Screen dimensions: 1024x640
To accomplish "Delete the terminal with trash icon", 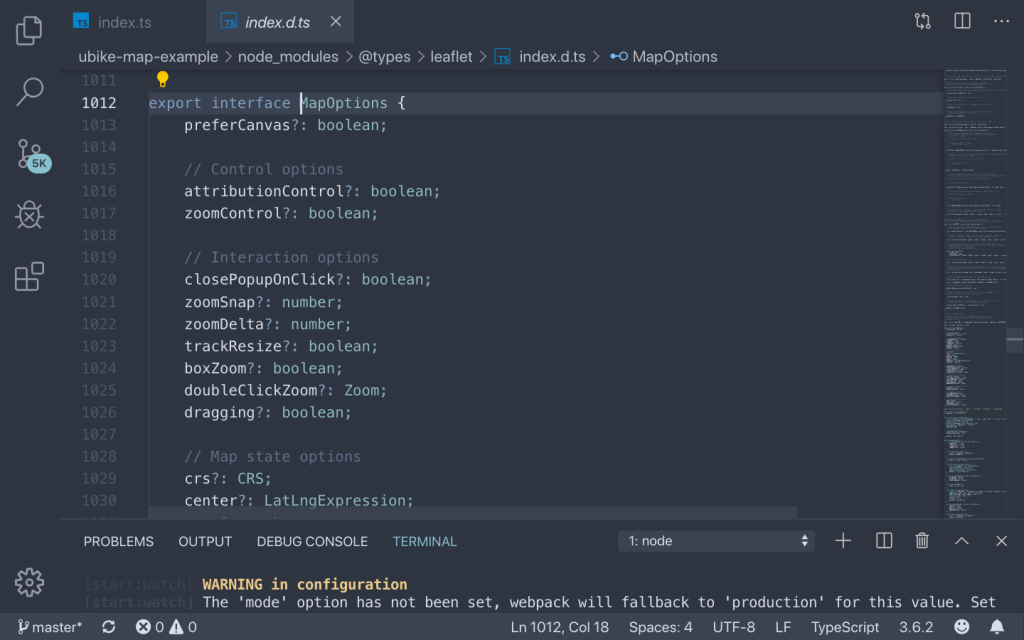I will pyautogui.click(x=922, y=541).
